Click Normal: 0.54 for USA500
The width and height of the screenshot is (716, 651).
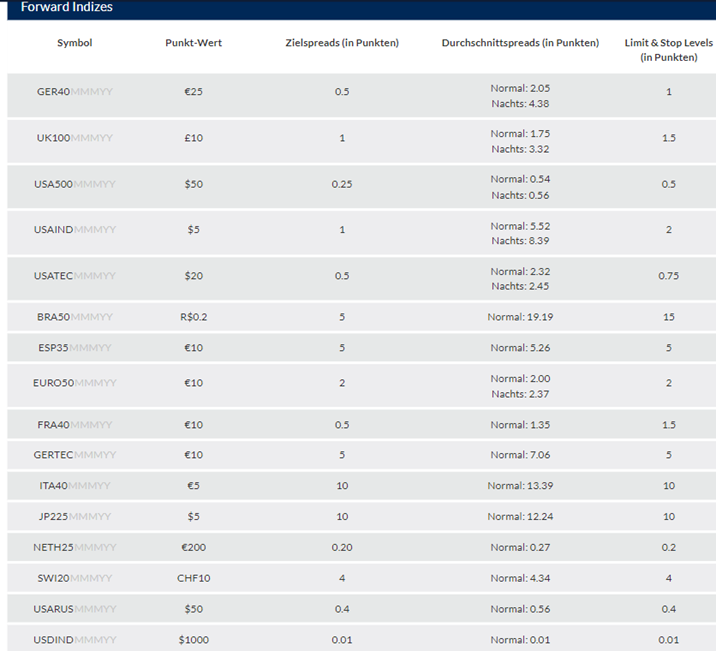520,179
